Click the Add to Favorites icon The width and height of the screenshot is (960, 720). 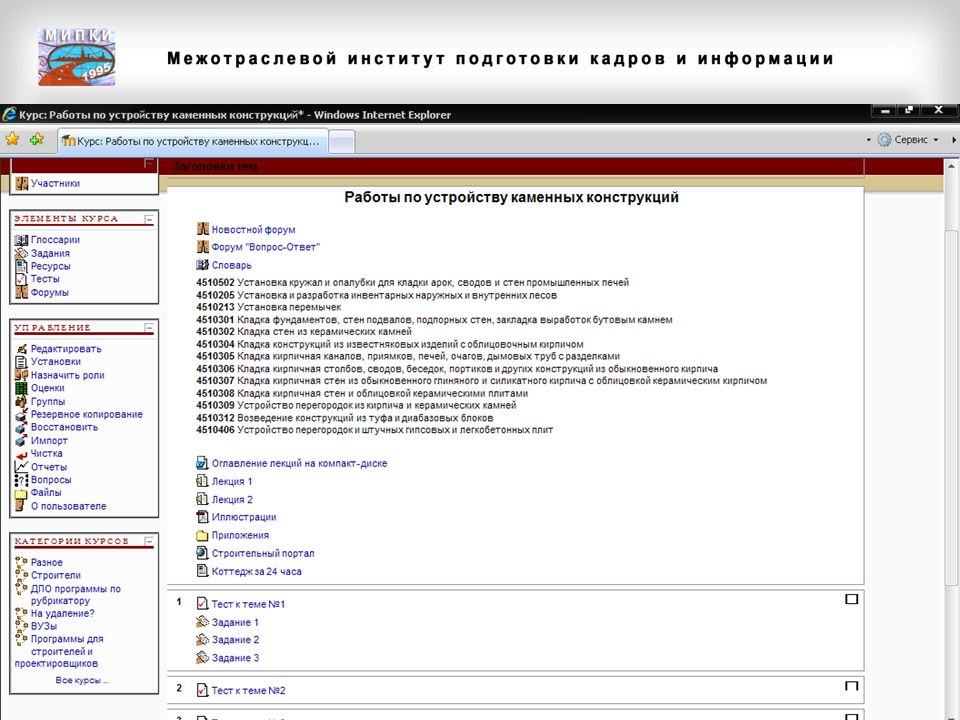coord(37,139)
